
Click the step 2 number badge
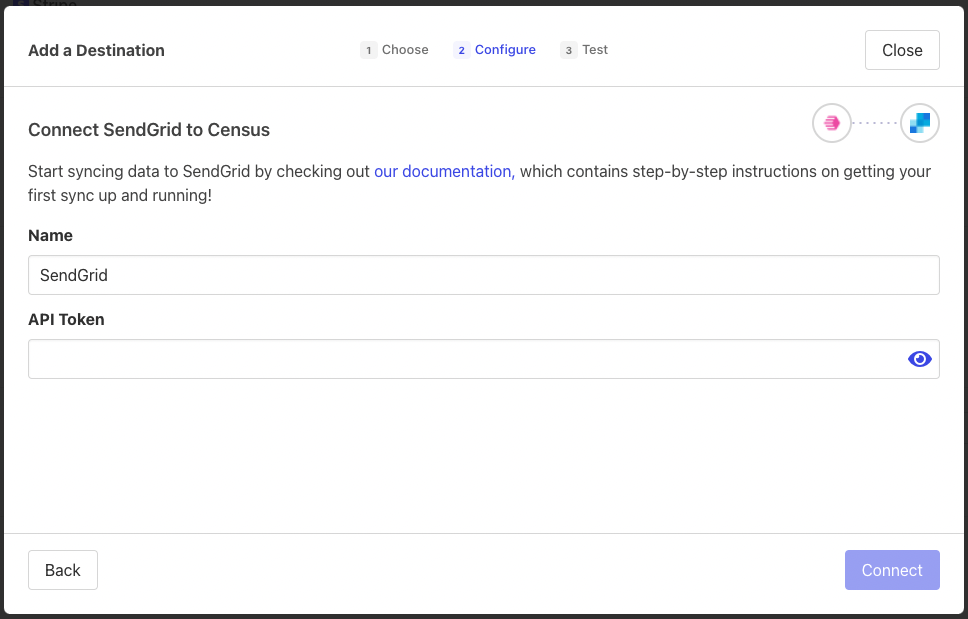(461, 50)
